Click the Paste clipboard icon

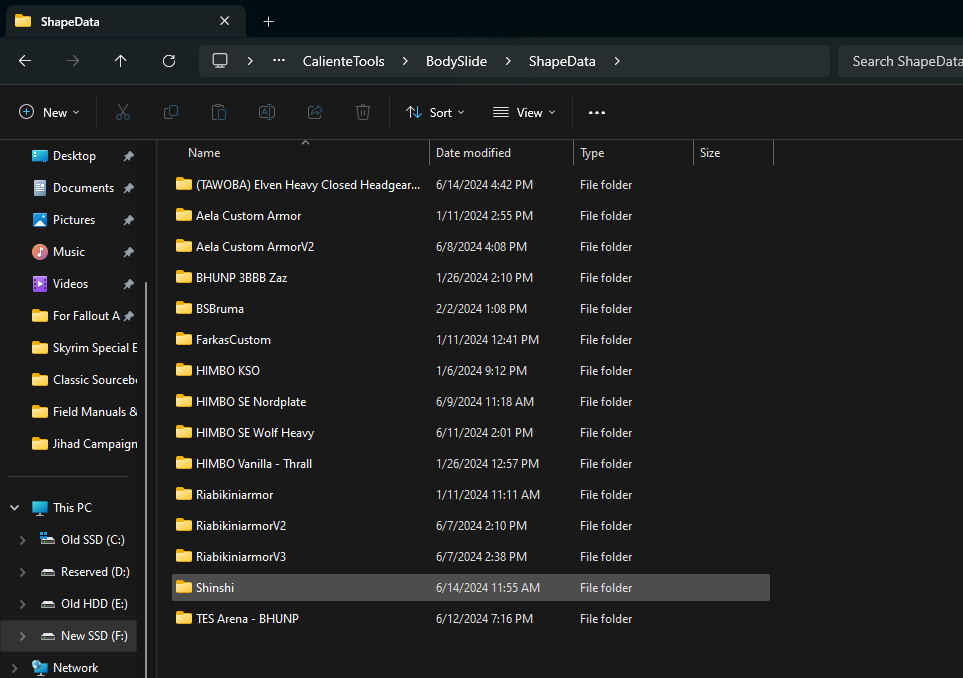tap(219, 112)
